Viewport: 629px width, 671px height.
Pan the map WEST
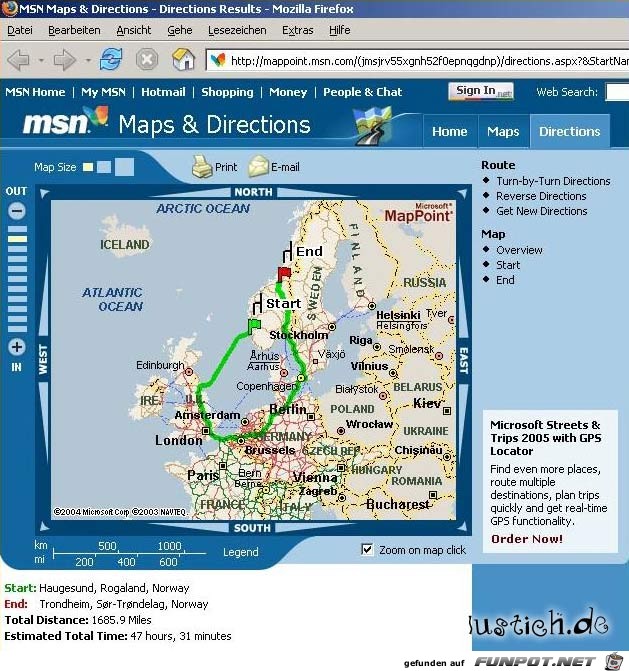(43, 360)
